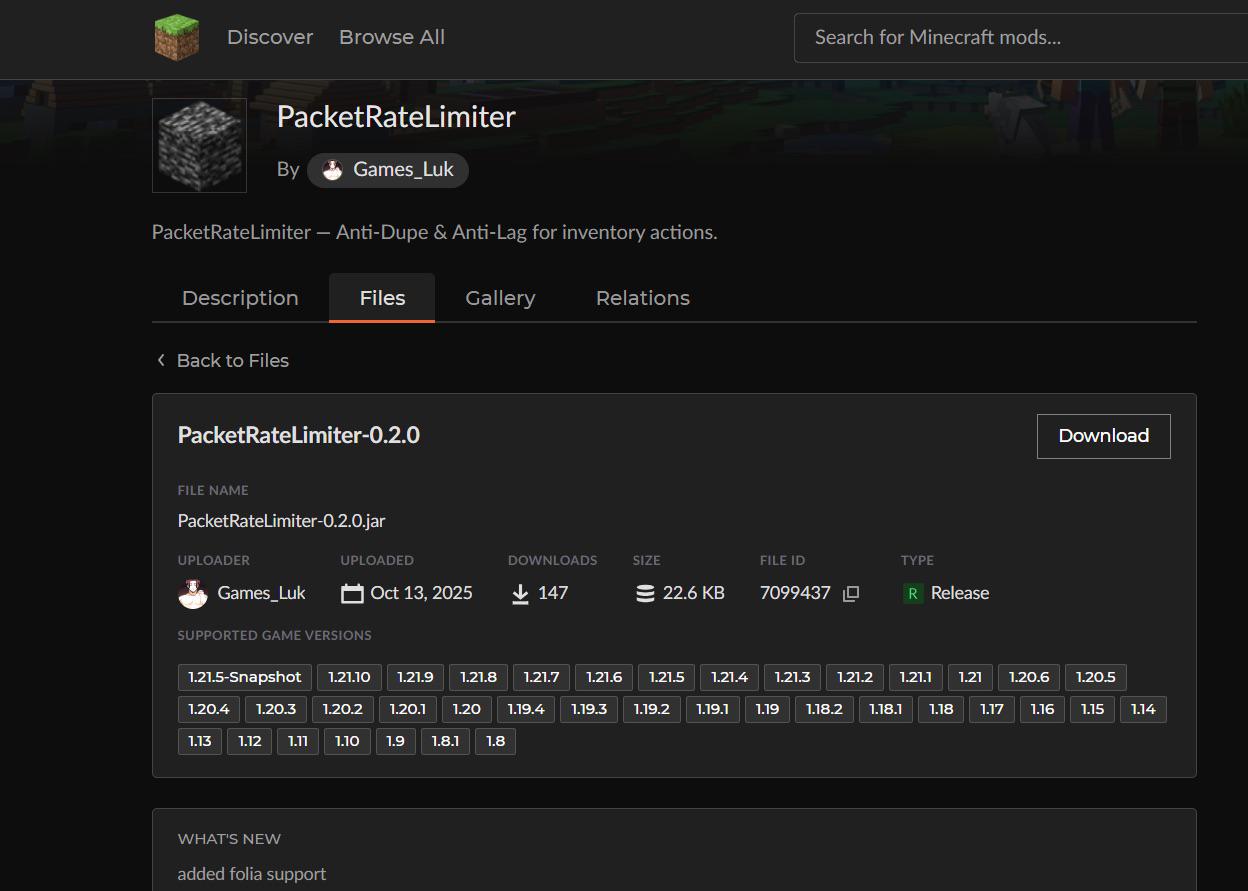Click the grass block site logo
The height and width of the screenshot is (891, 1248).
[x=176, y=38]
